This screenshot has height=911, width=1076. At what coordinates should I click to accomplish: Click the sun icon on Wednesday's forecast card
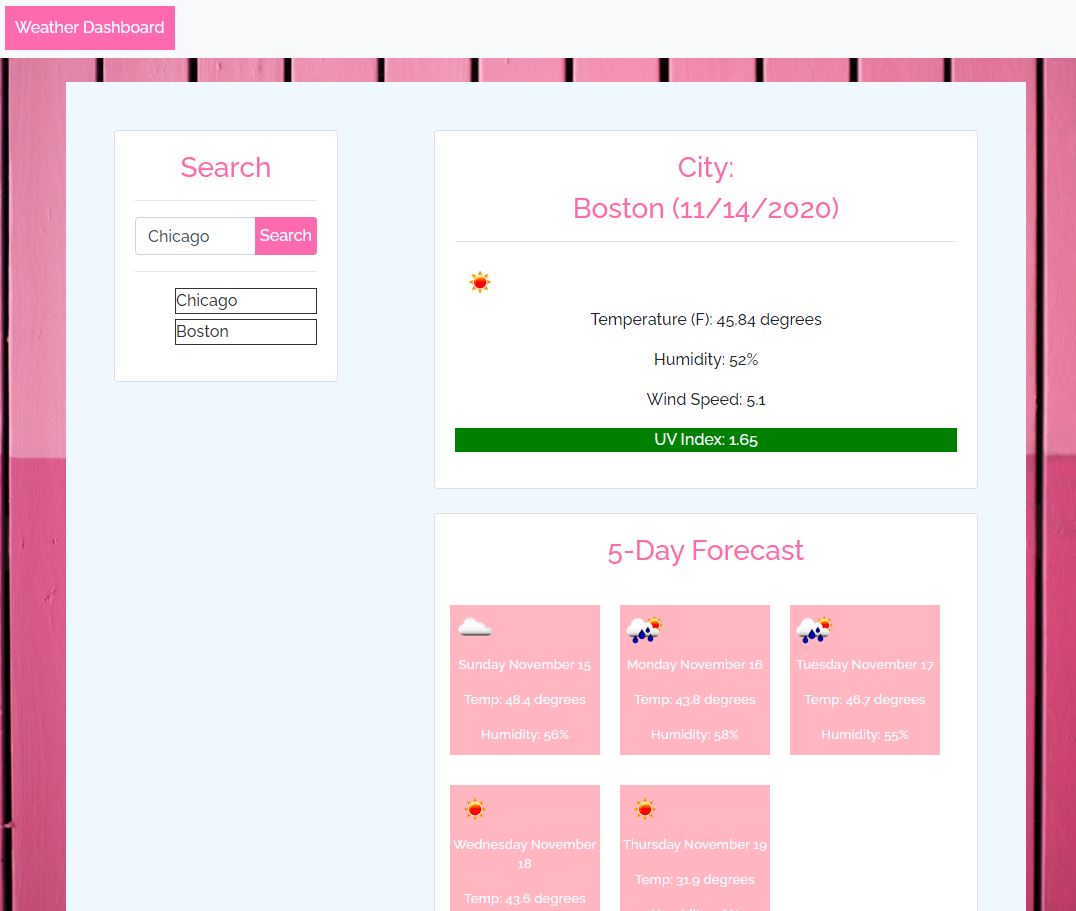(x=474, y=809)
